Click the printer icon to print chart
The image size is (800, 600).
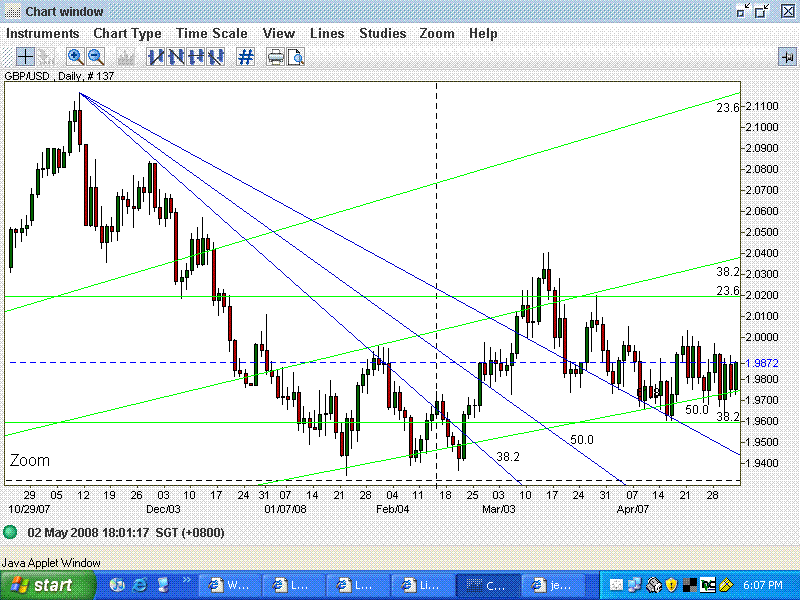[276, 57]
